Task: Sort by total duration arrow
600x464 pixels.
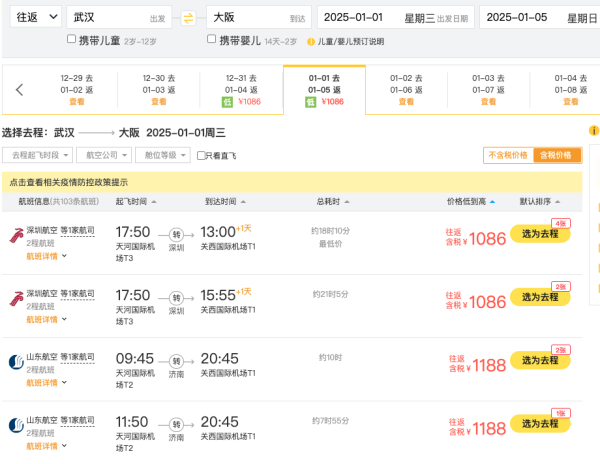Action: (347, 202)
